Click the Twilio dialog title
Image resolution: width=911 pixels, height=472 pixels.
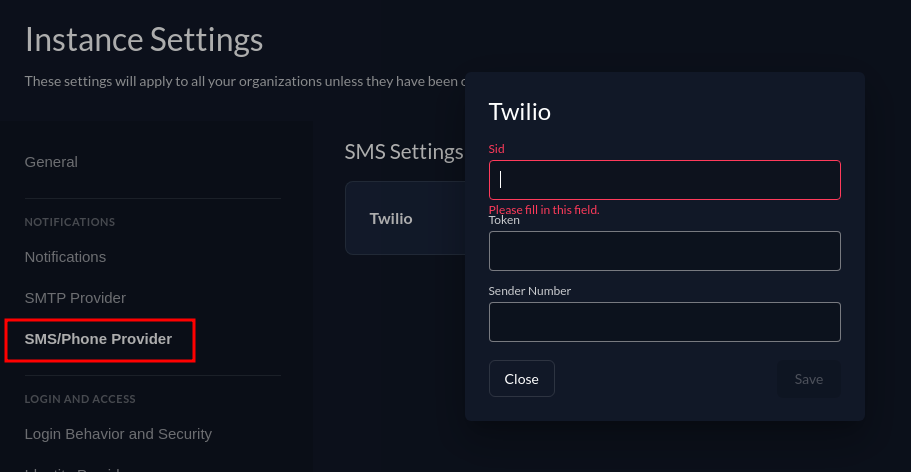[x=519, y=111]
